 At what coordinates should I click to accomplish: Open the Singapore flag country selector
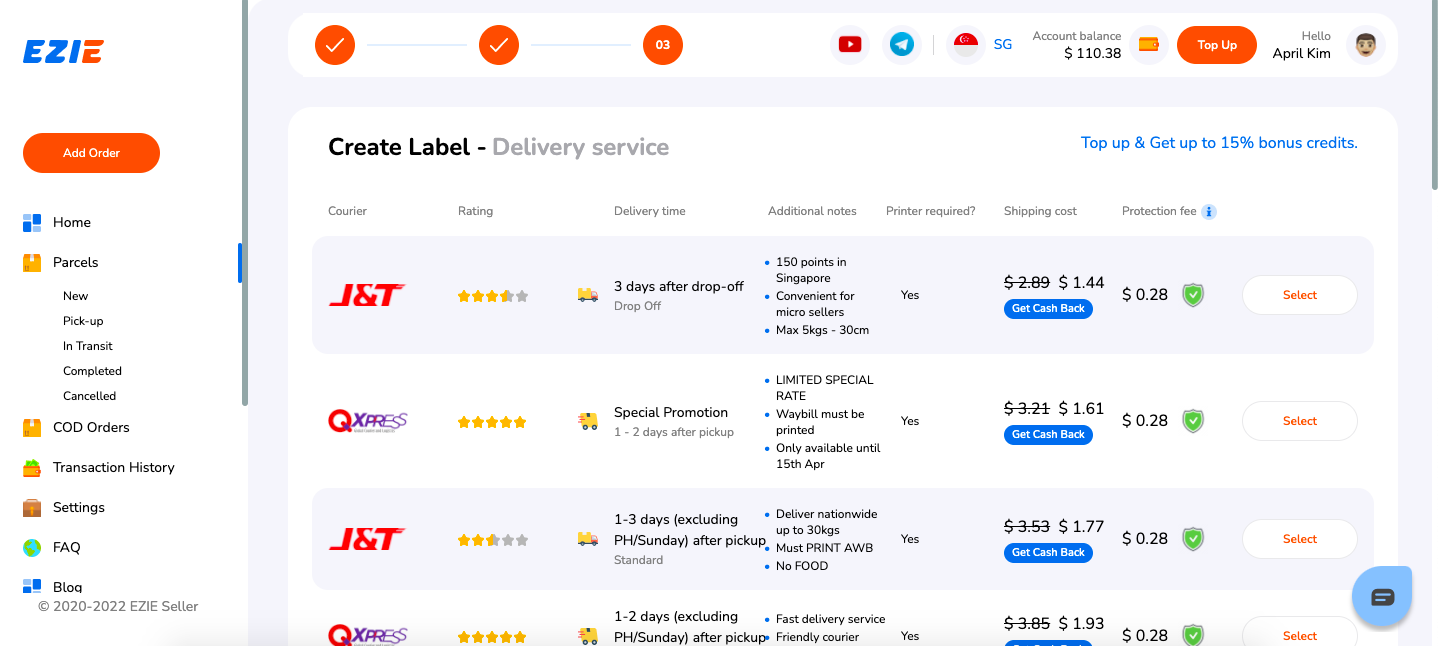click(966, 45)
